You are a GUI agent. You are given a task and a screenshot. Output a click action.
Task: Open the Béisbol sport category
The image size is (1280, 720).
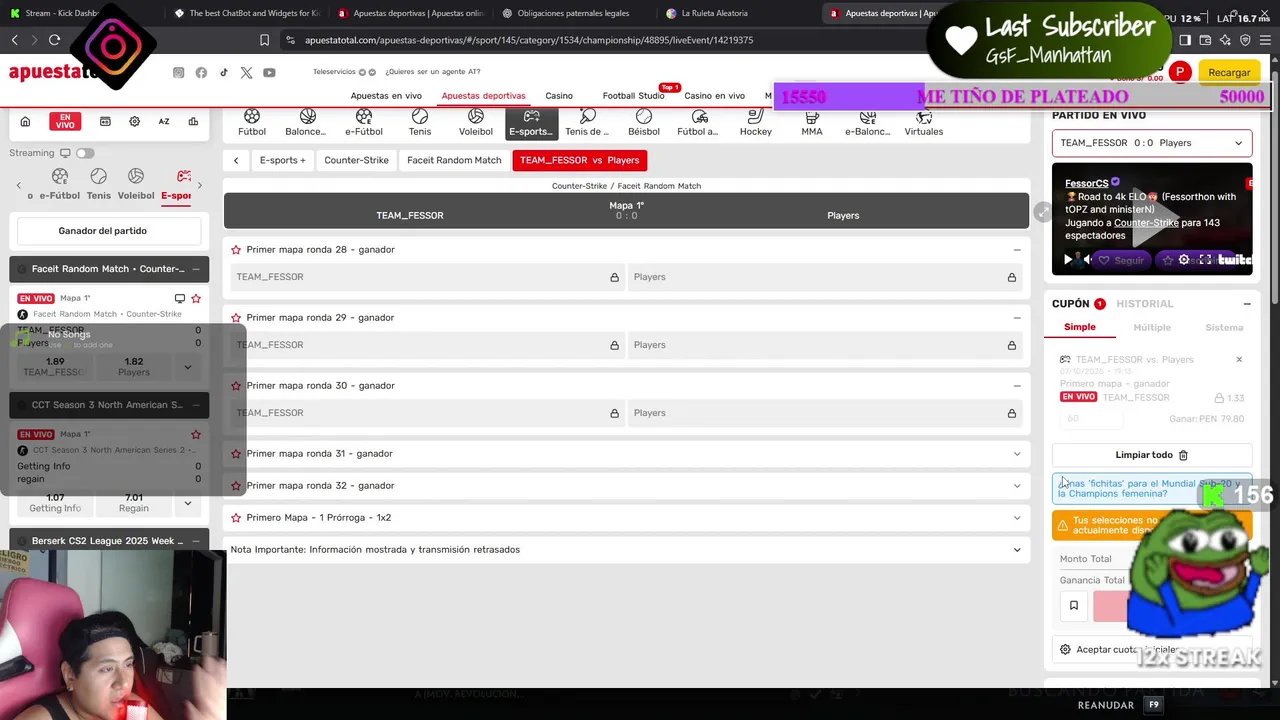[644, 122]
